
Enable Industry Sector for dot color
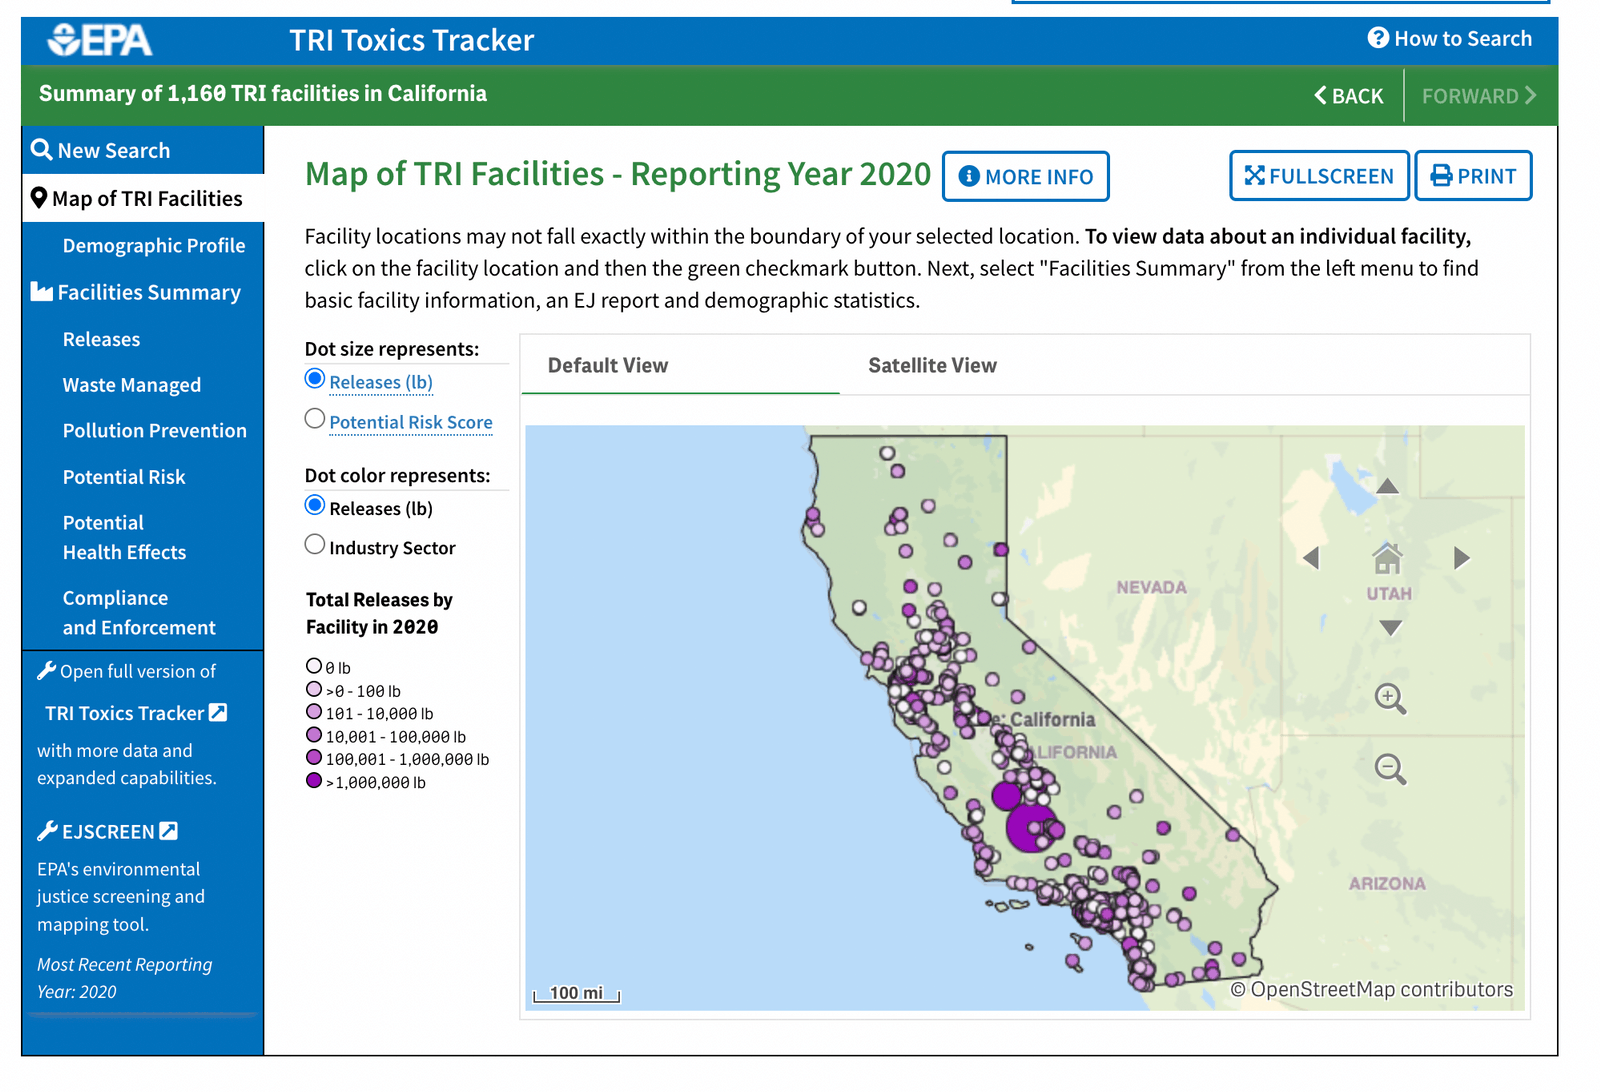pyautogui.click(x=315, y=544)
